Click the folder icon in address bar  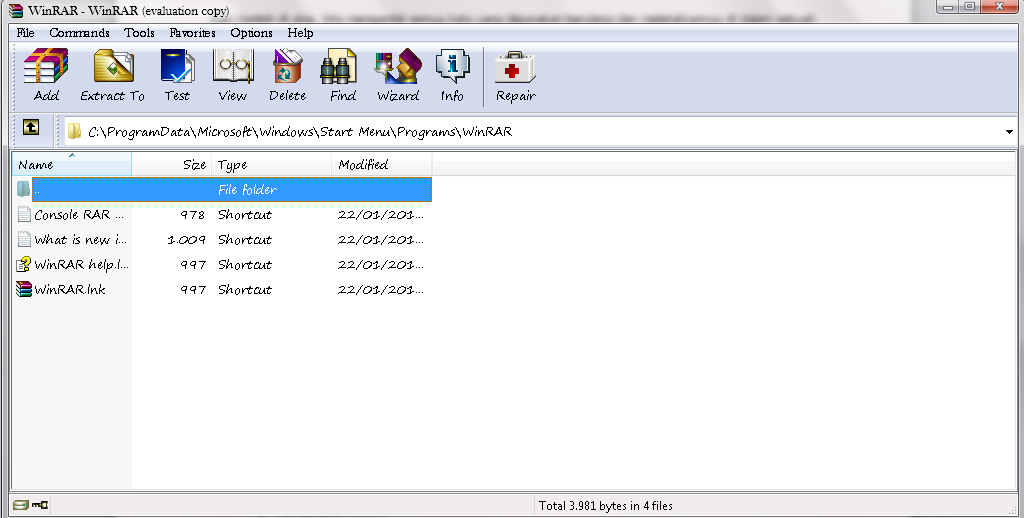click(74, 132)
